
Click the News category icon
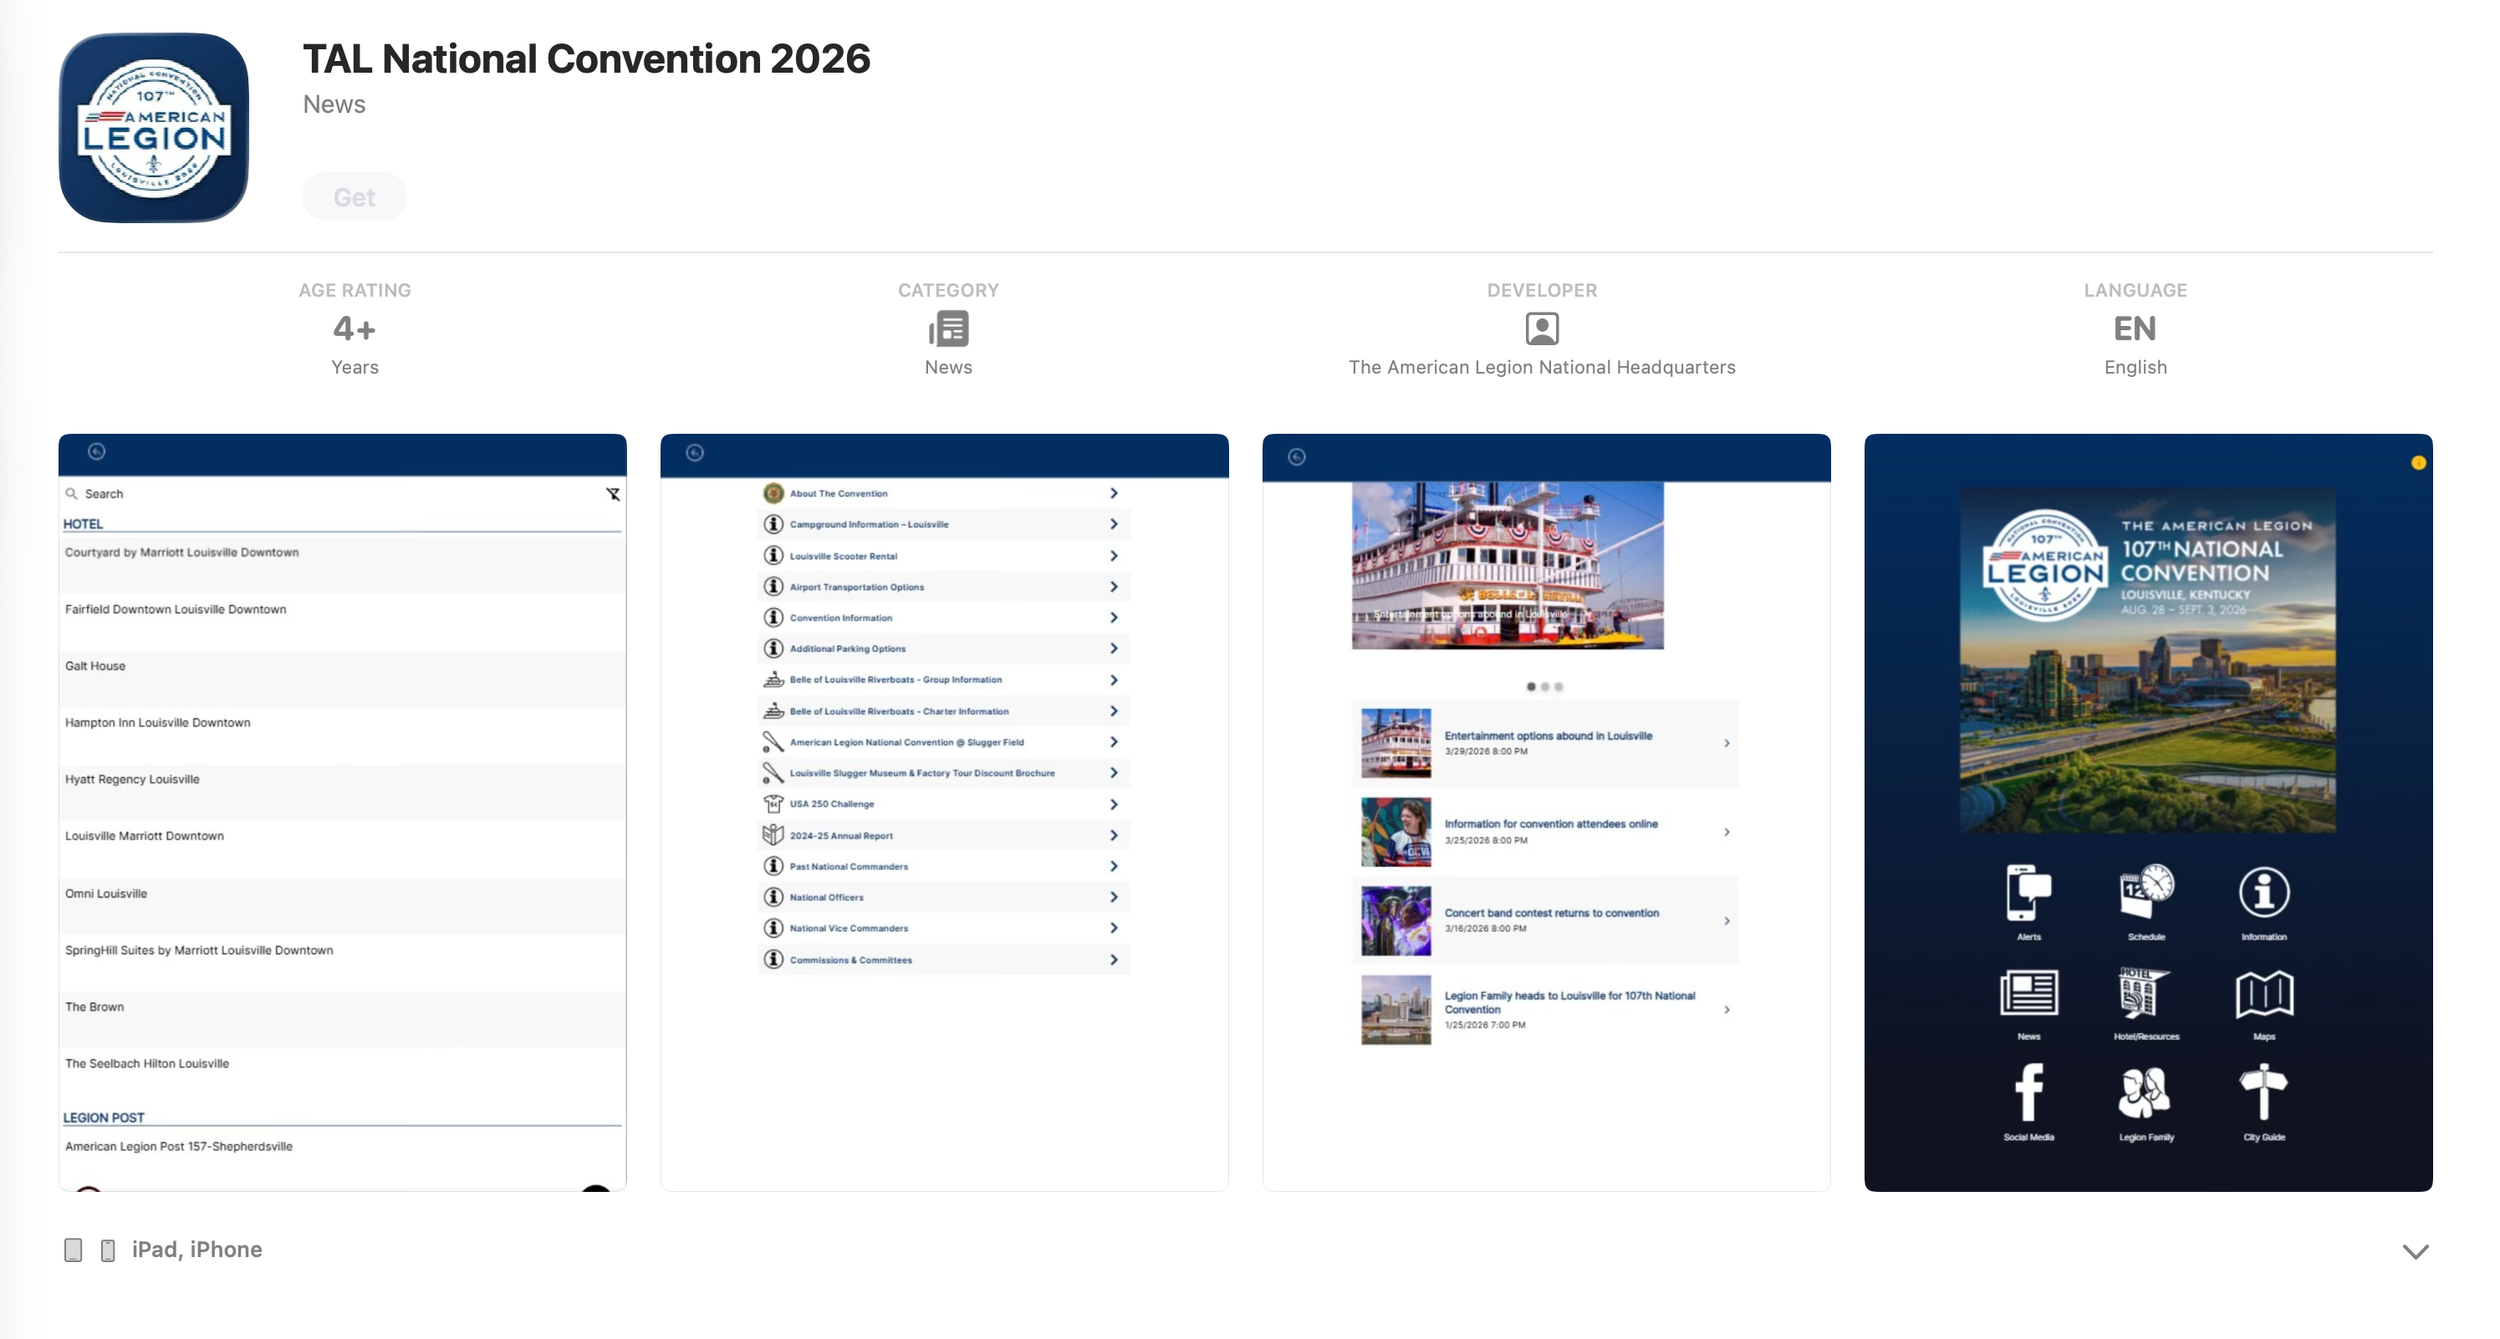[x=948, y=329]
